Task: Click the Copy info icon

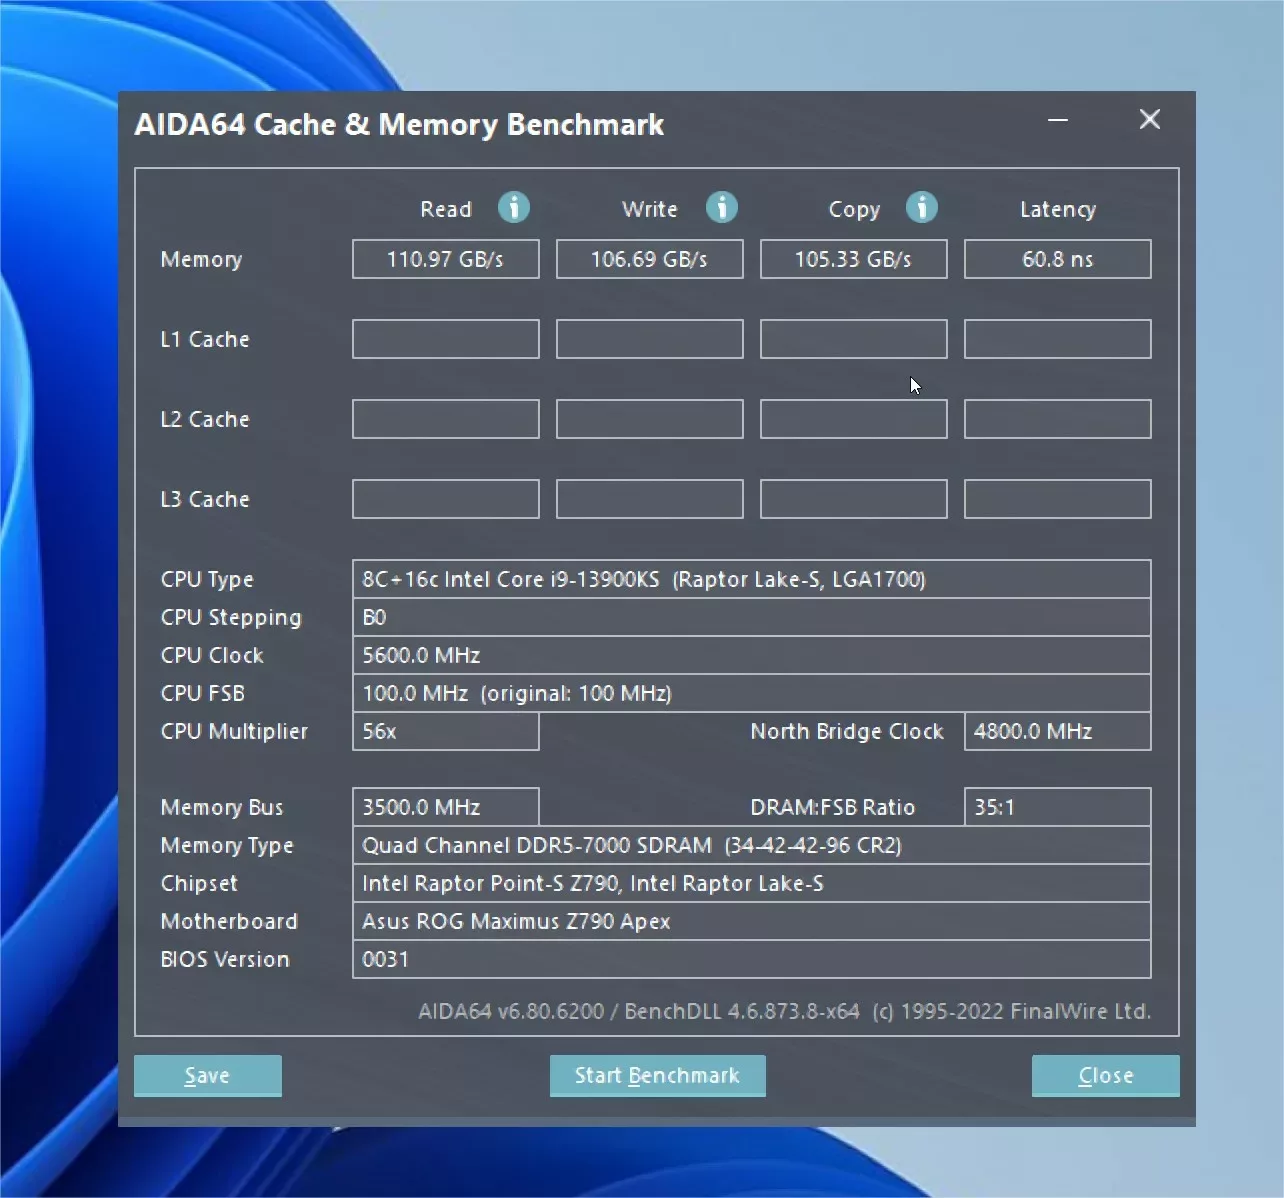Action: pos(921,207)
